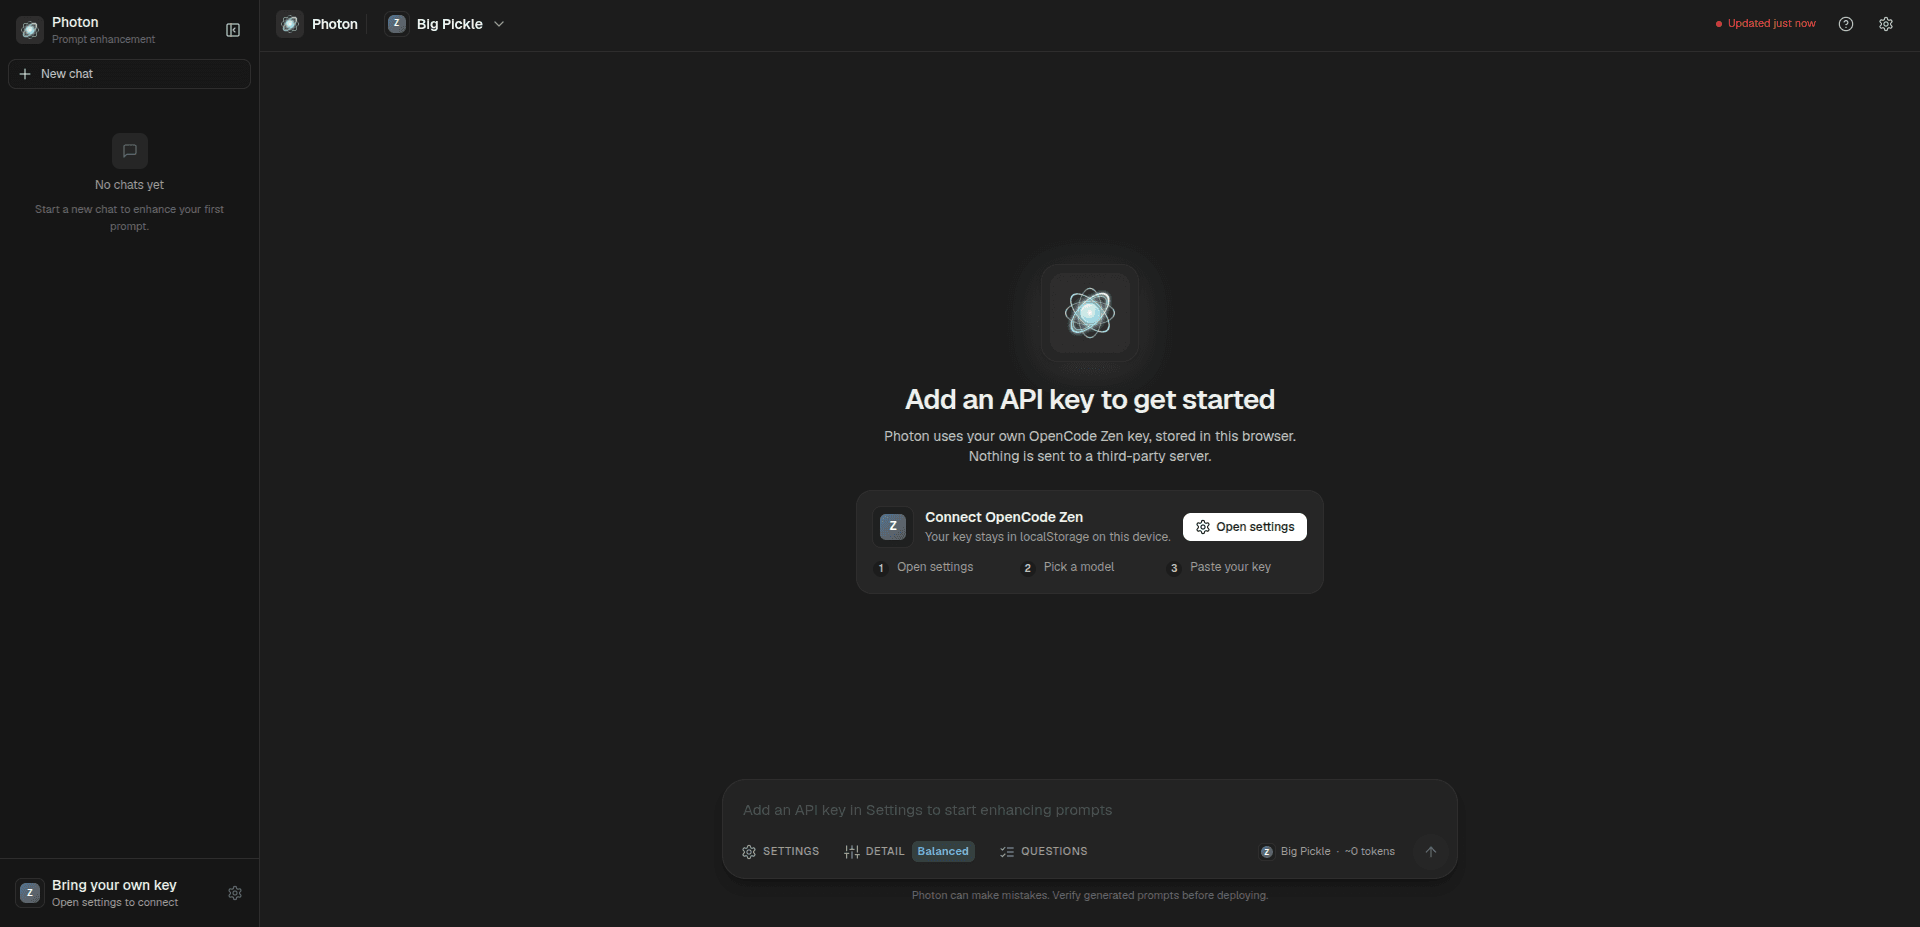This screenshot has width=1920, height=927.
Task: Click the send arrow button in the prompt box
Action: (1431, 852)
